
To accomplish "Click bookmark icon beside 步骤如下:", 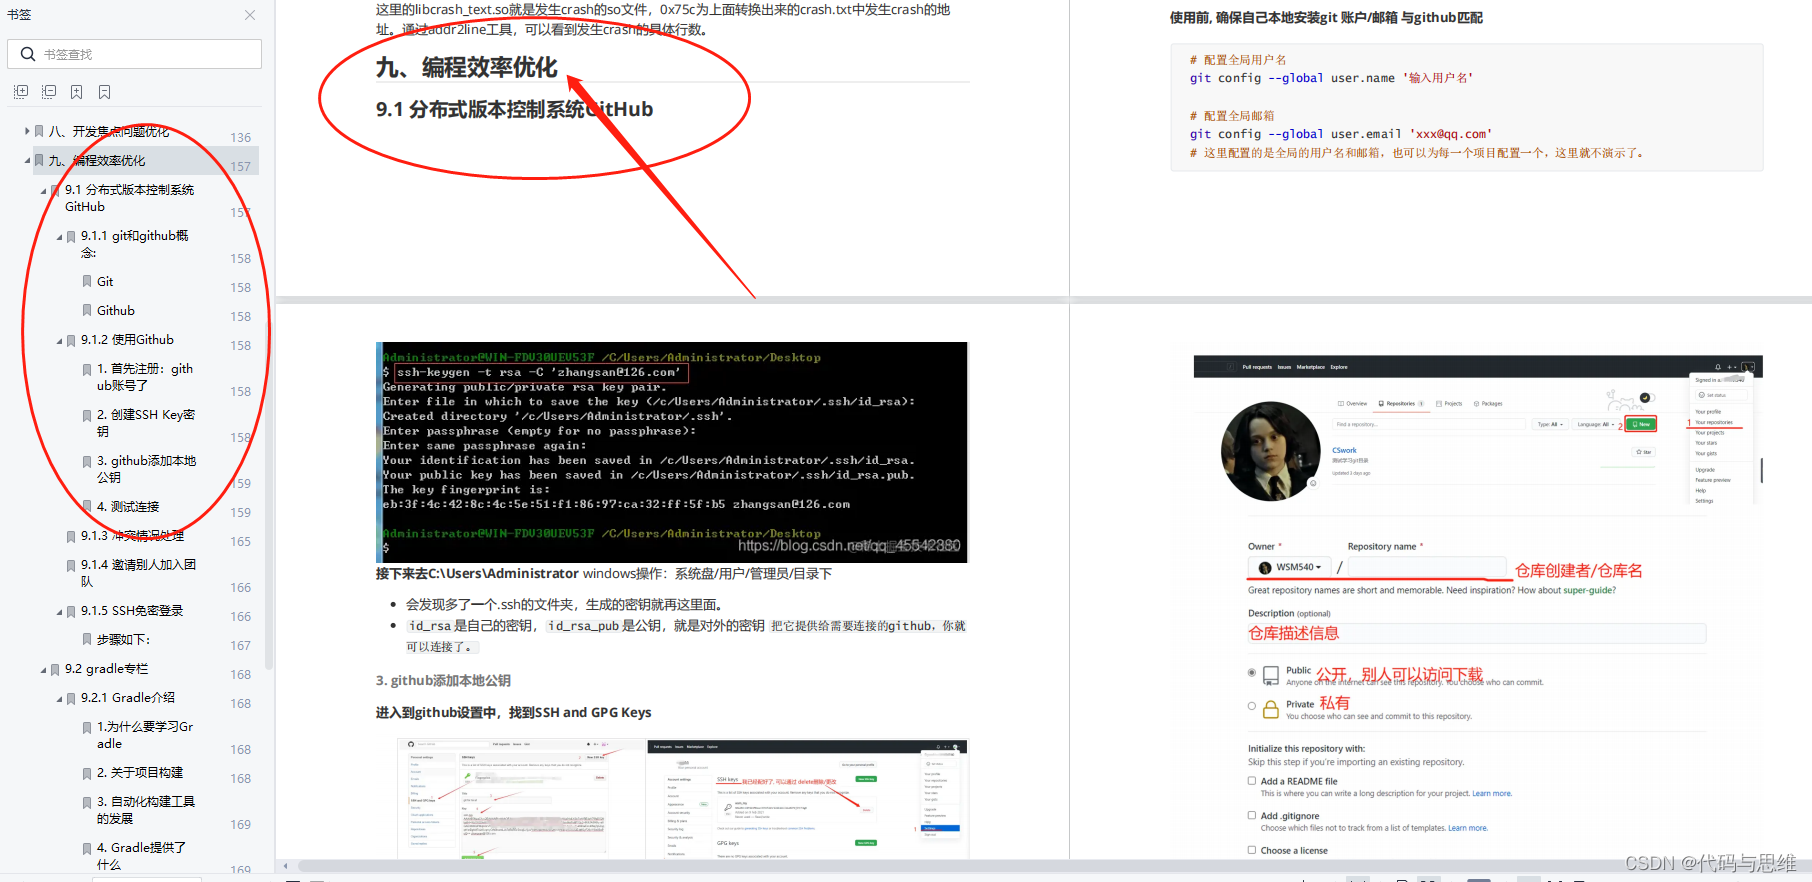I will coord(87,640).
